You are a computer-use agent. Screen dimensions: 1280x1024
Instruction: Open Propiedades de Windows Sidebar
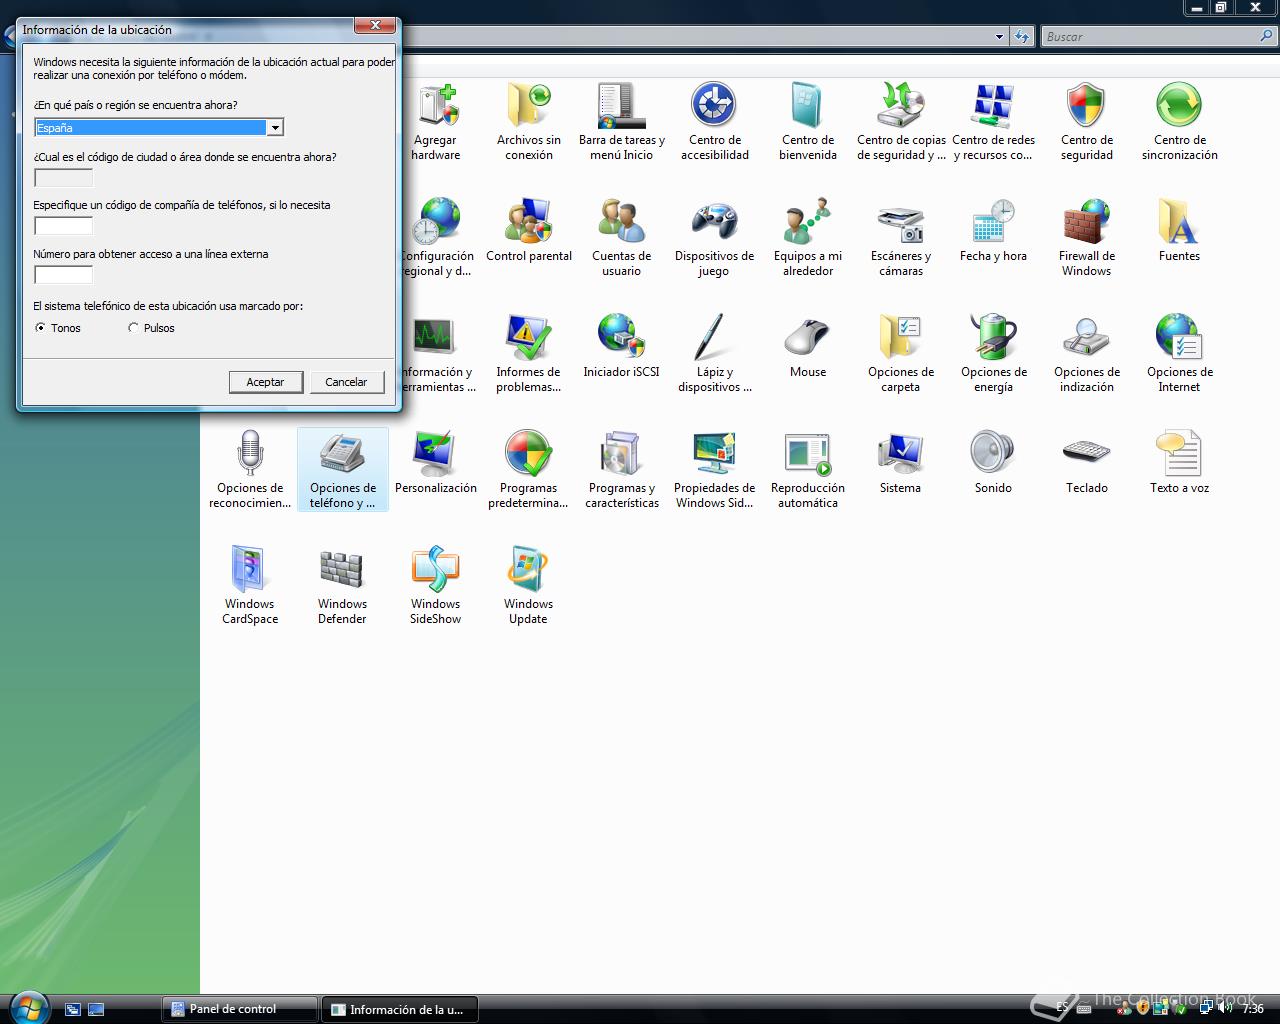point(714,470)
